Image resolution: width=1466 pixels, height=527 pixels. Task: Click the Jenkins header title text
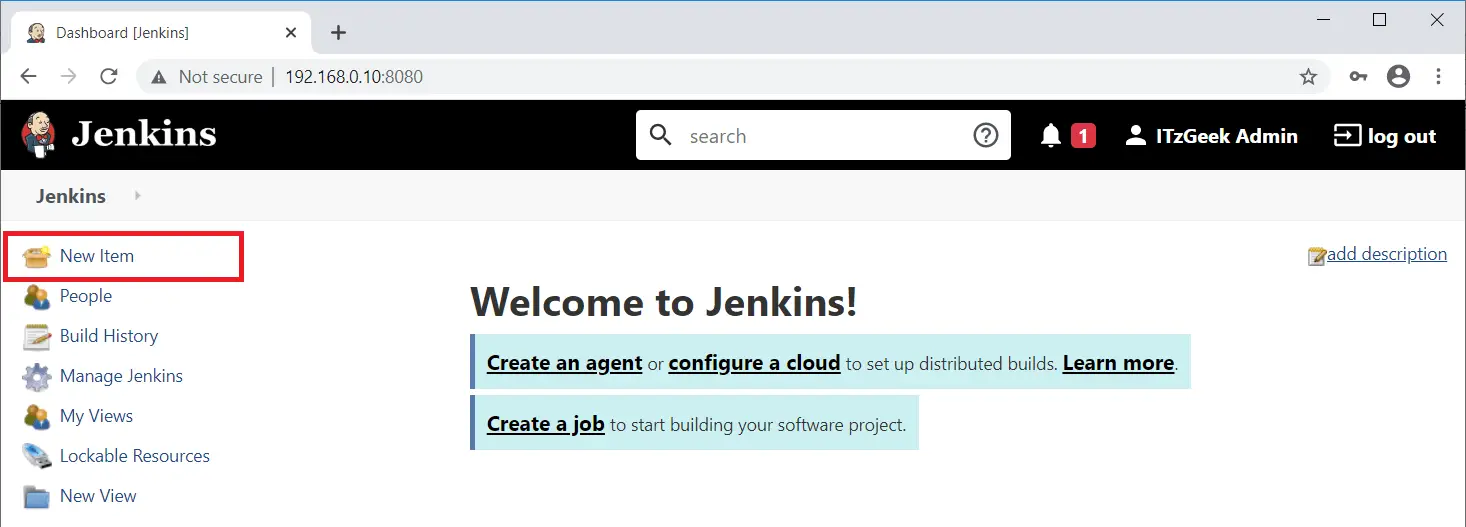coord(144,134)
